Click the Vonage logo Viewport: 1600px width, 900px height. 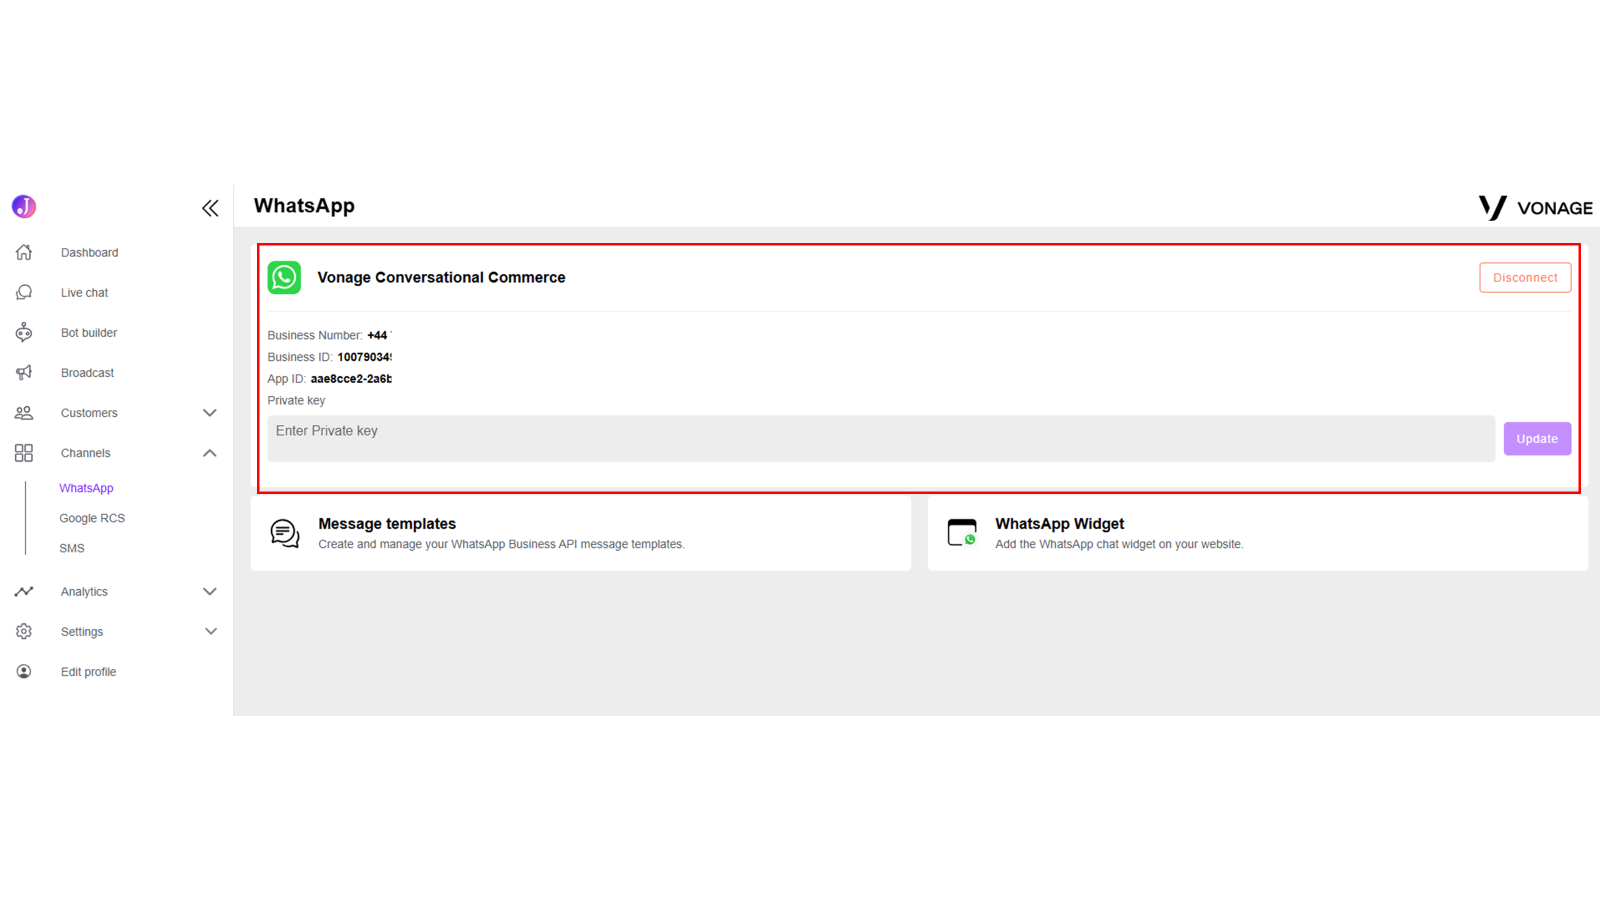(x=1535, y=207)
